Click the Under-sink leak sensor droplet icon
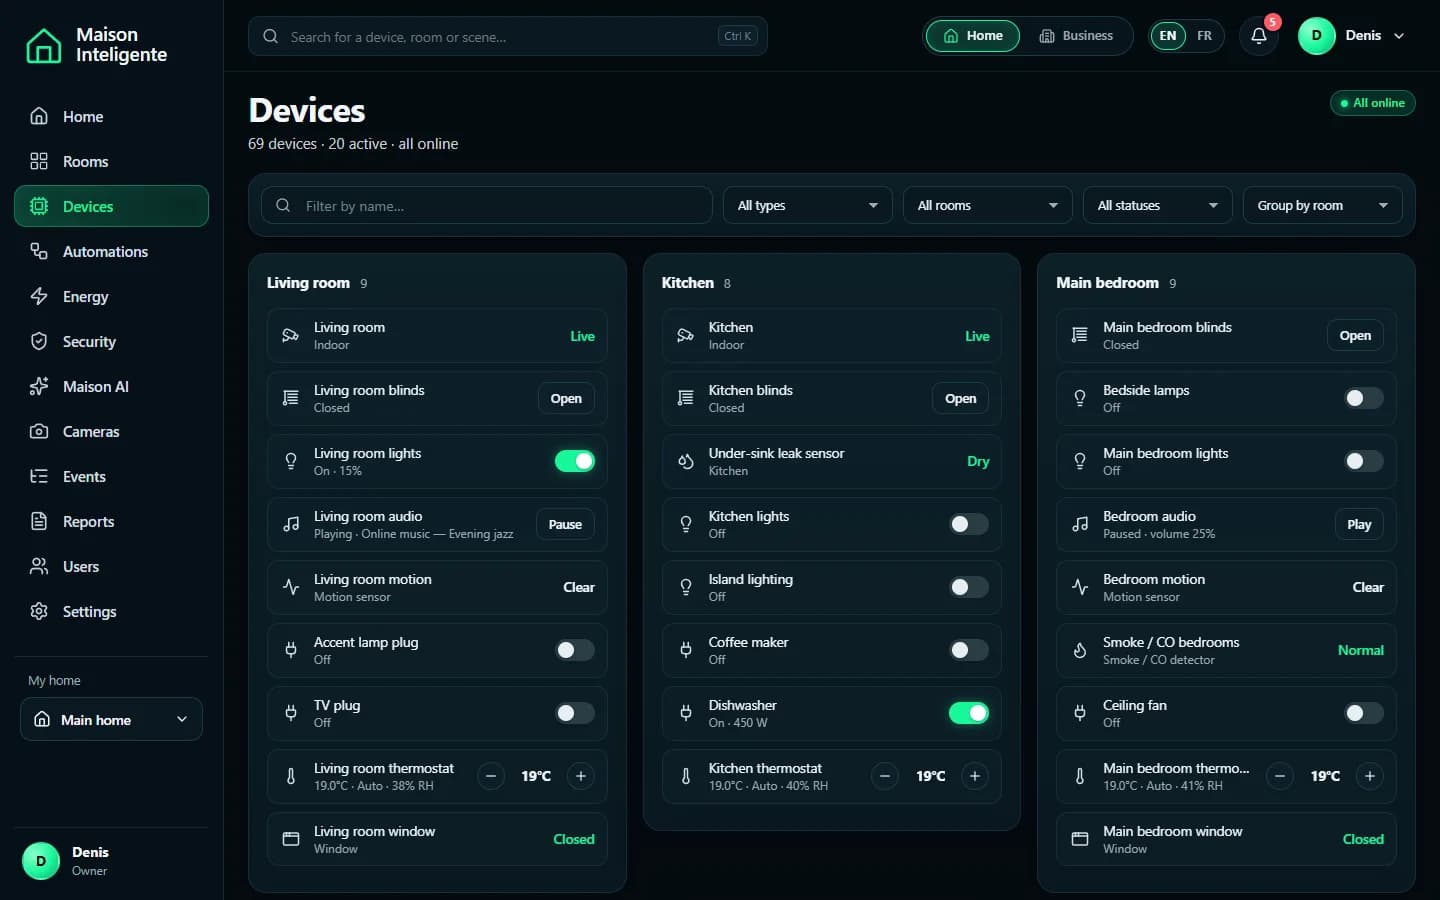Viewport: 1440px width, 900px height. coord(686,461)
